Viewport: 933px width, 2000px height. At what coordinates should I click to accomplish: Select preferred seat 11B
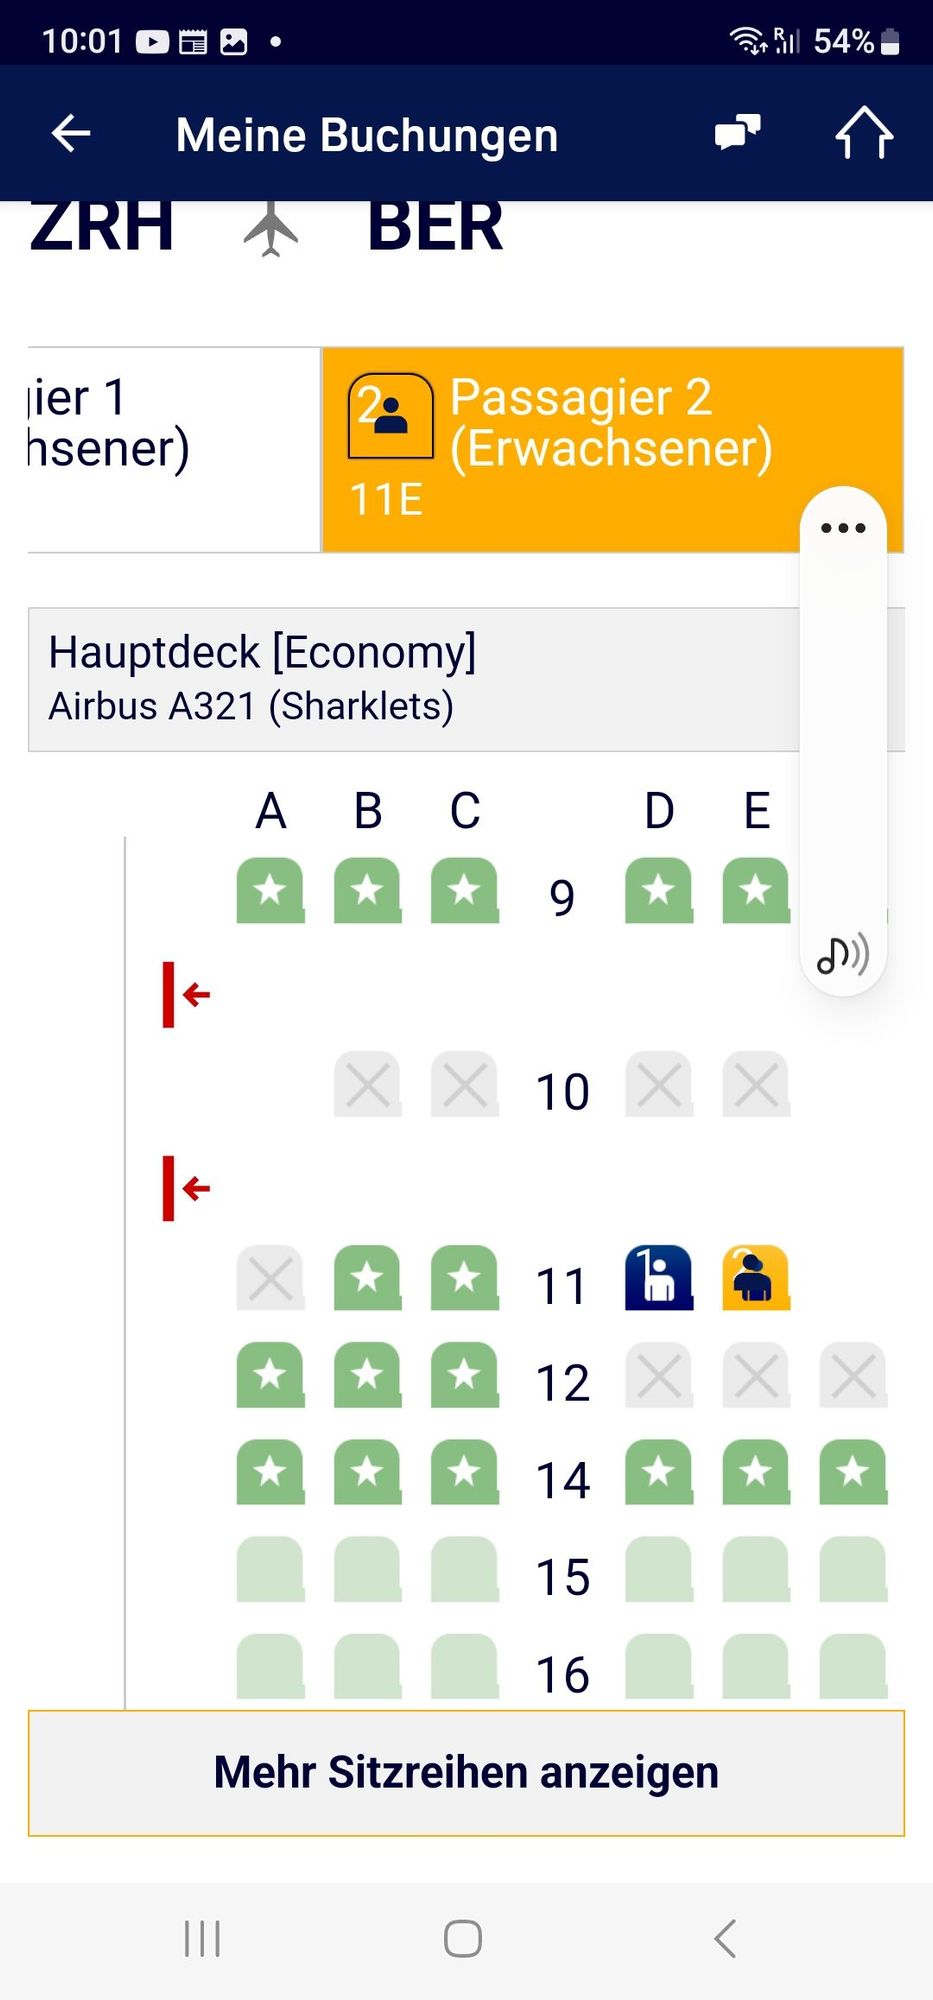coord(367,1277)
